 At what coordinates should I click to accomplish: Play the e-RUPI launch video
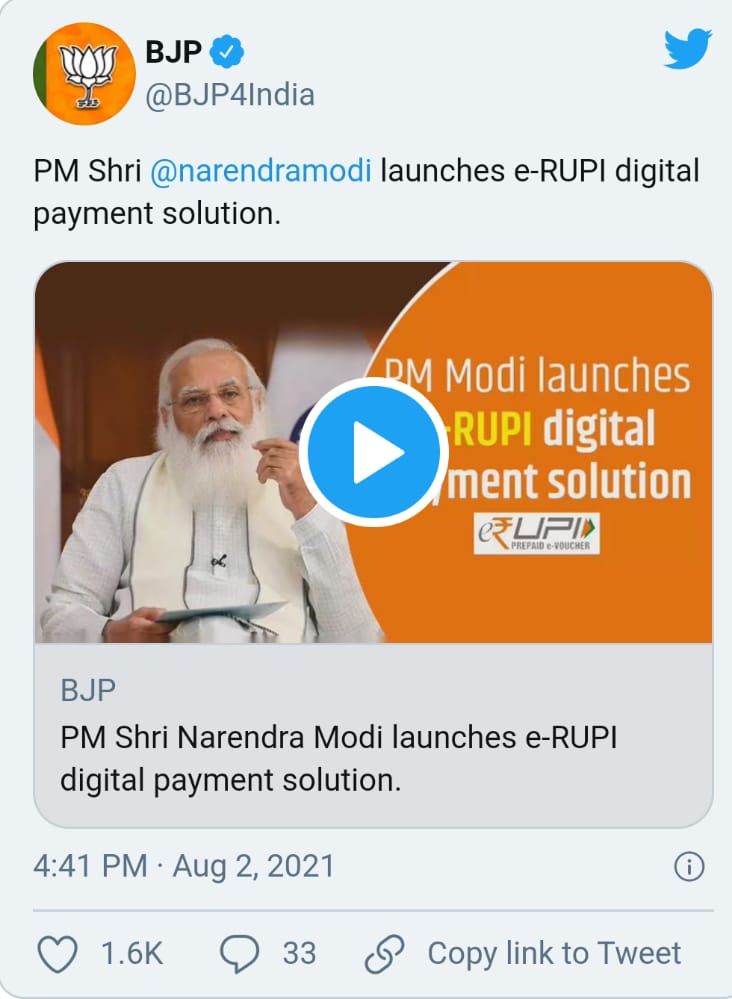pyautogui.click(x=374, y=452)
